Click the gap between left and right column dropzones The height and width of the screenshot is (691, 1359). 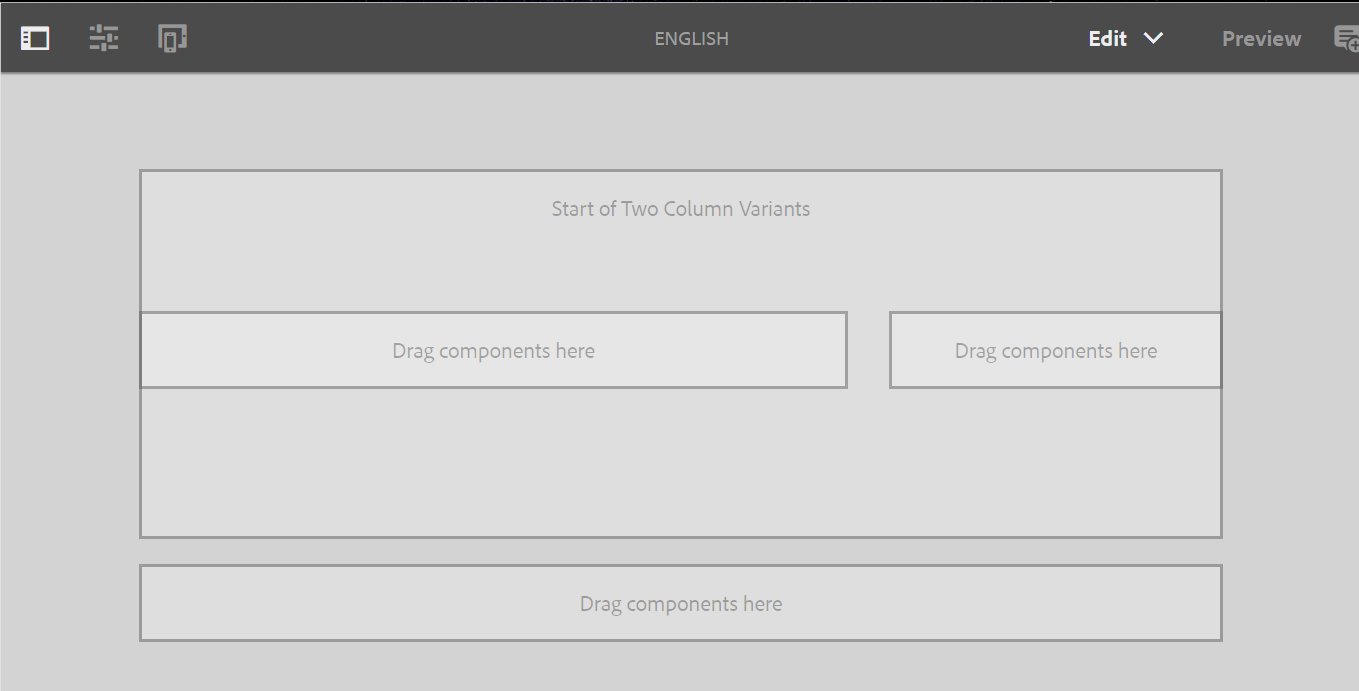pyautogui.click(x=868, y=351)
